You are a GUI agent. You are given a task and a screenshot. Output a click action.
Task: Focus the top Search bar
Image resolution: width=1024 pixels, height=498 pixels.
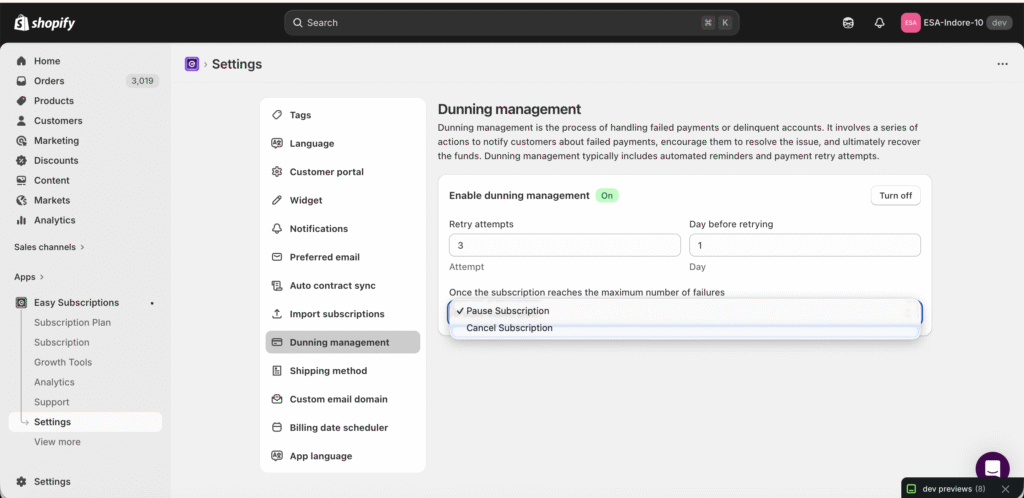pos(511,22)
